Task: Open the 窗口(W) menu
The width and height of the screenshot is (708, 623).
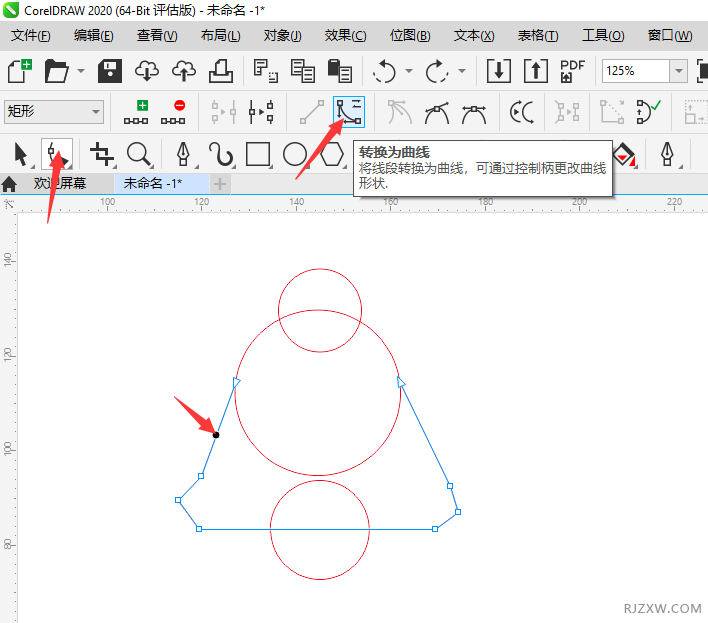Action: coord(670,35)
